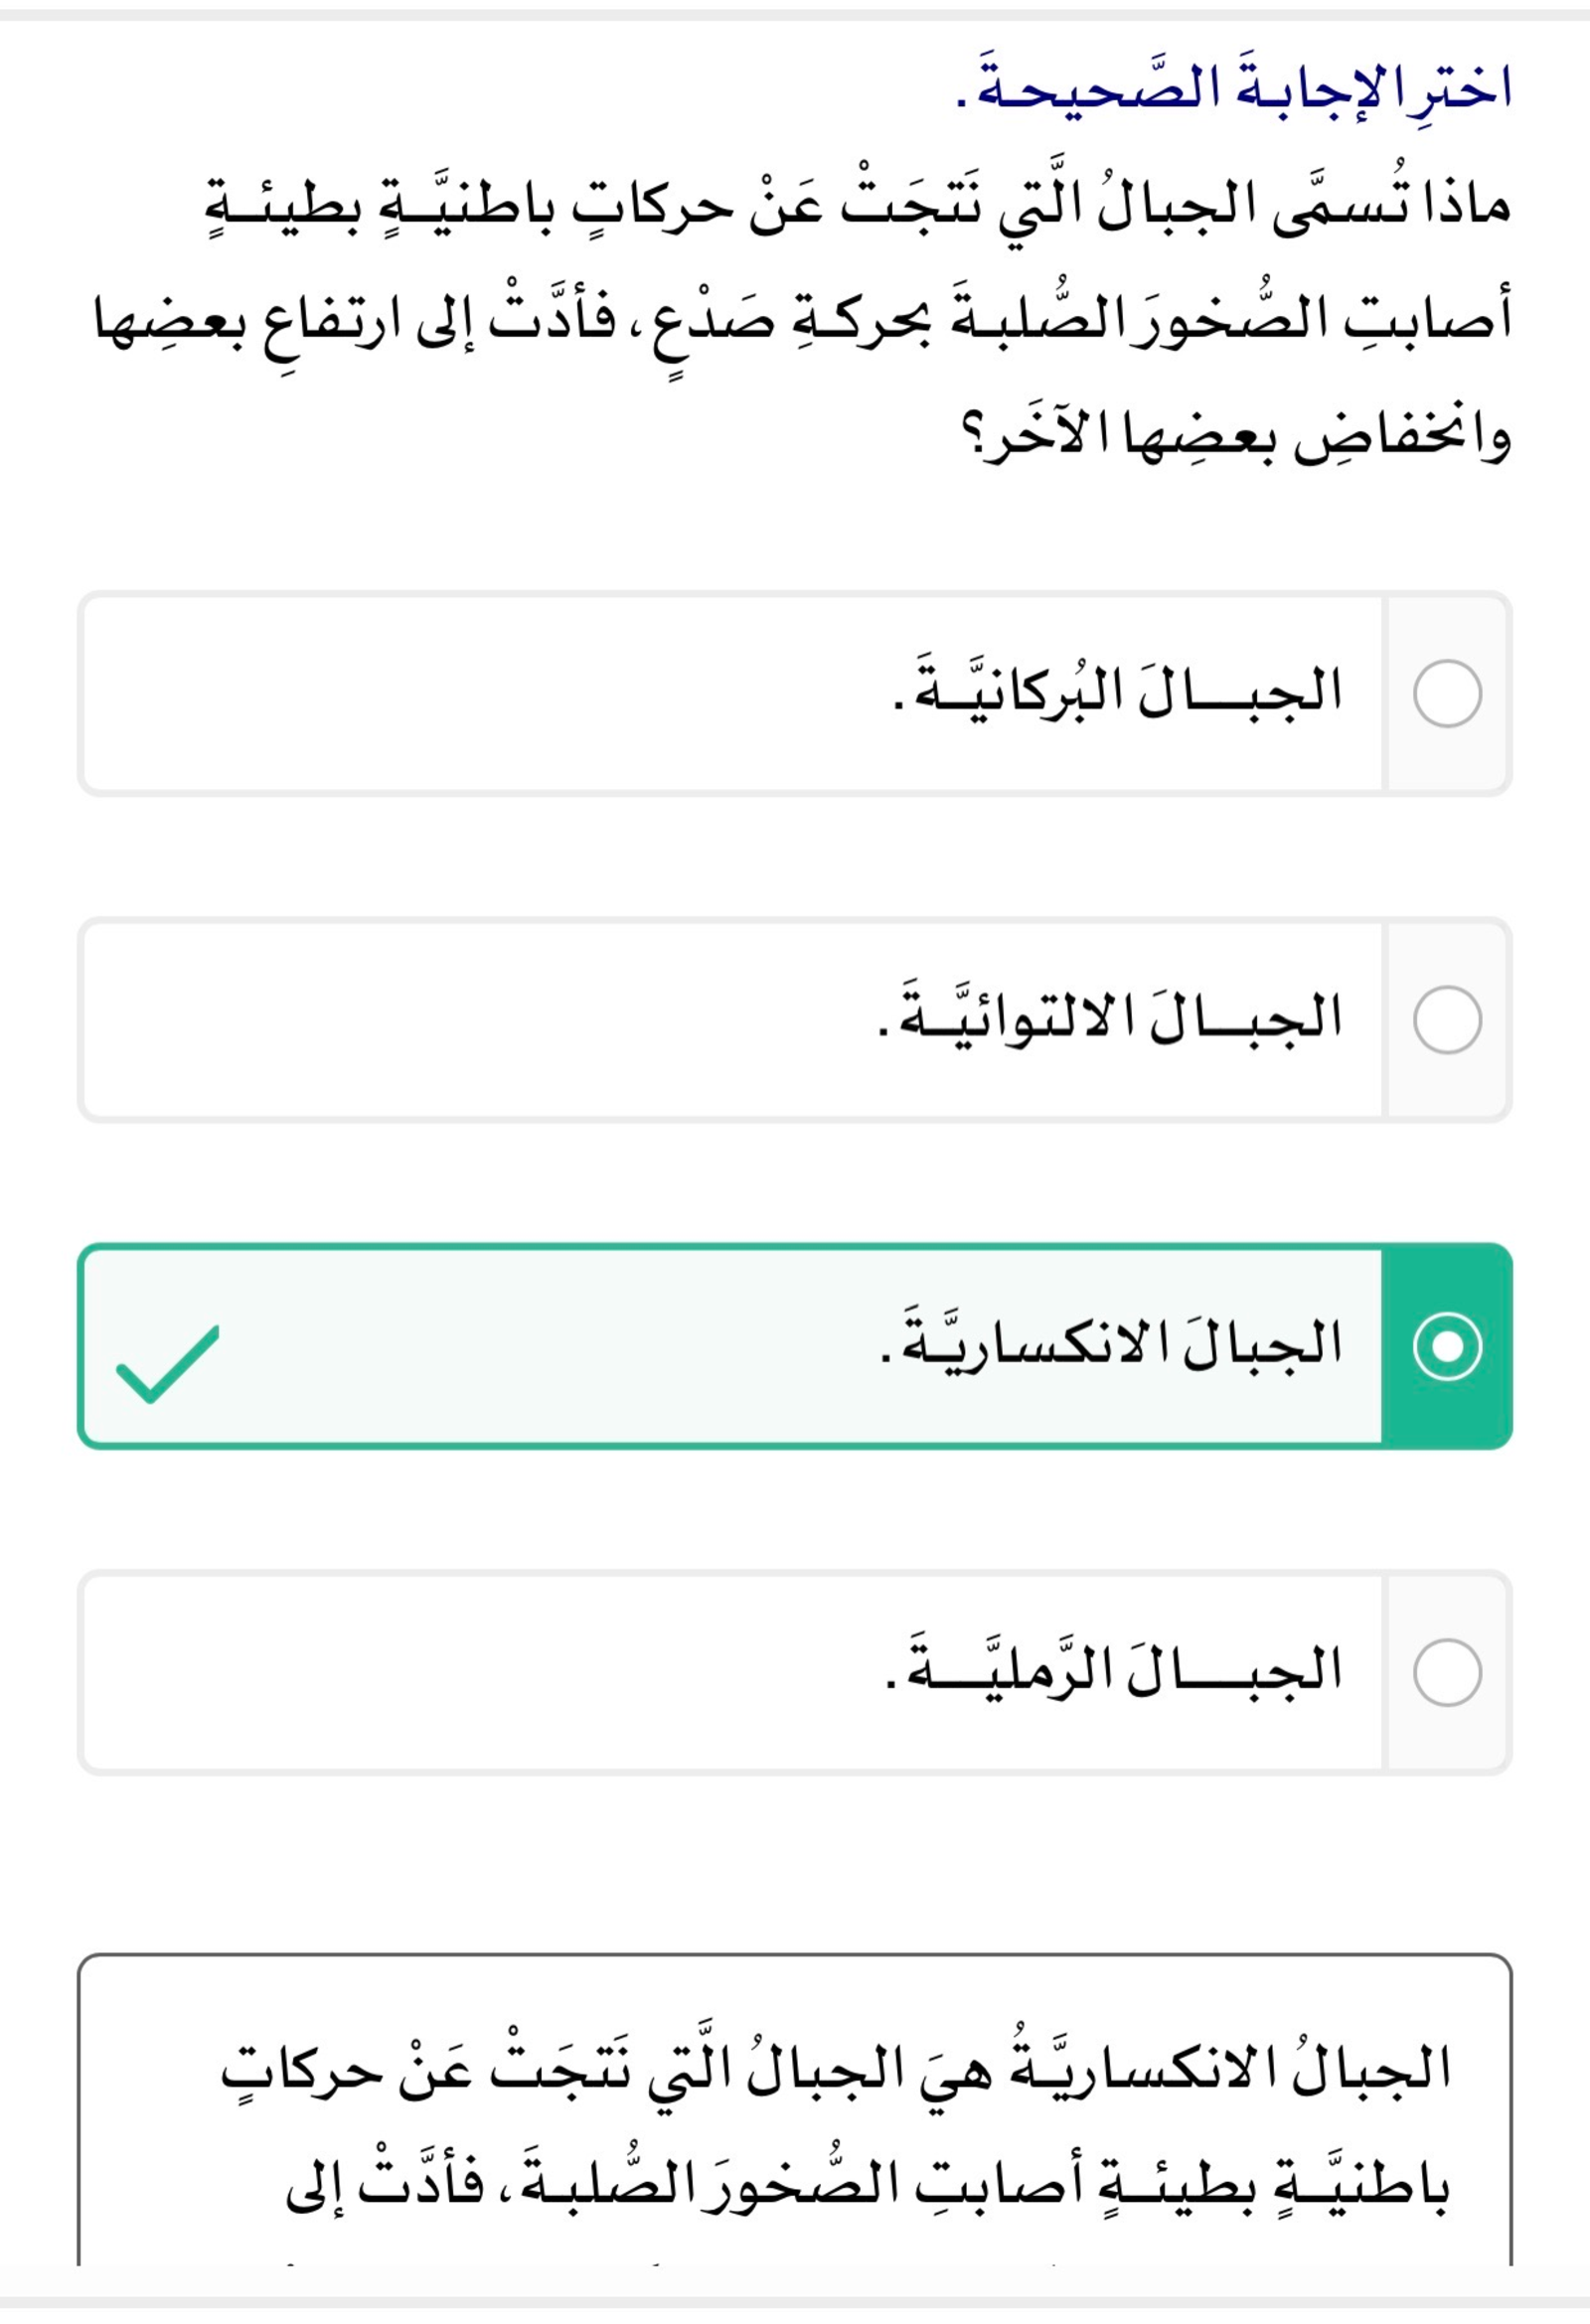Click blank space inside the الالتوائية answer card
1590x2324 pixels.
[450, 1020]
